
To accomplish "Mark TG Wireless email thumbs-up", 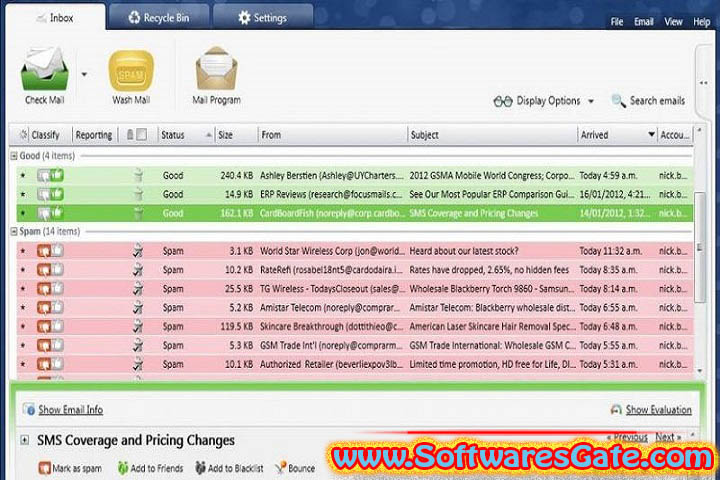I will (x=57, y=288).
